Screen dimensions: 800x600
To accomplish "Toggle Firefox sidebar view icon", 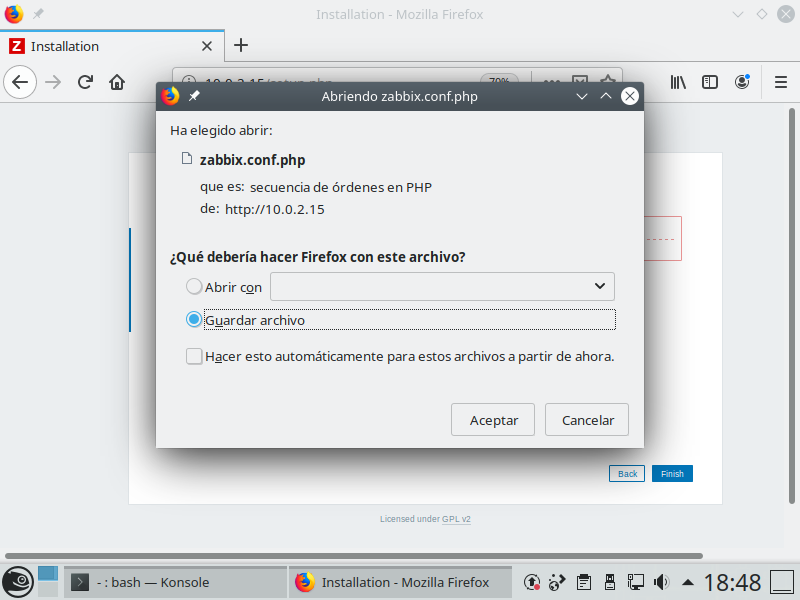I will tap(710, 82).
